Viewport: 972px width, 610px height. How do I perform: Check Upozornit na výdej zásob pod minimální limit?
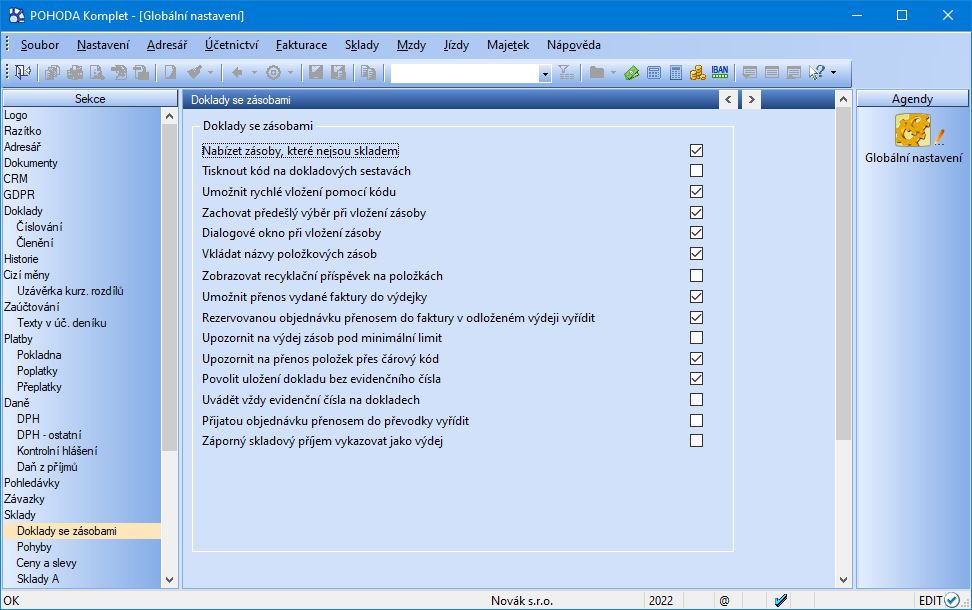point(696,338)
